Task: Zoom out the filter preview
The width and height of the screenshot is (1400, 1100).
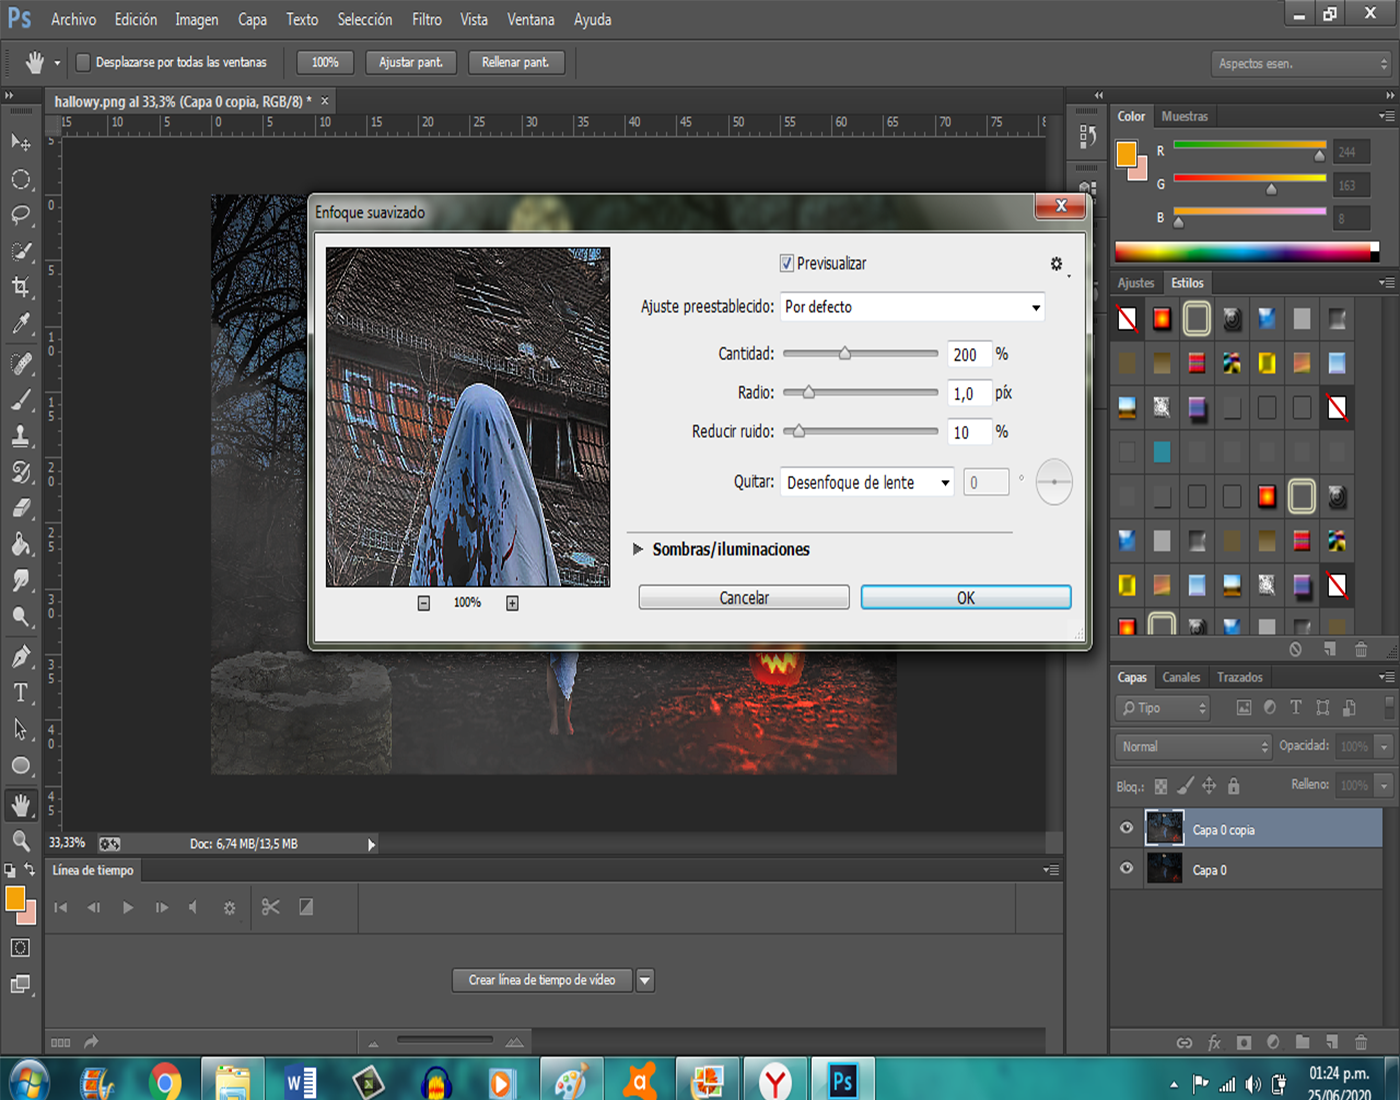Action: point(424,603)
